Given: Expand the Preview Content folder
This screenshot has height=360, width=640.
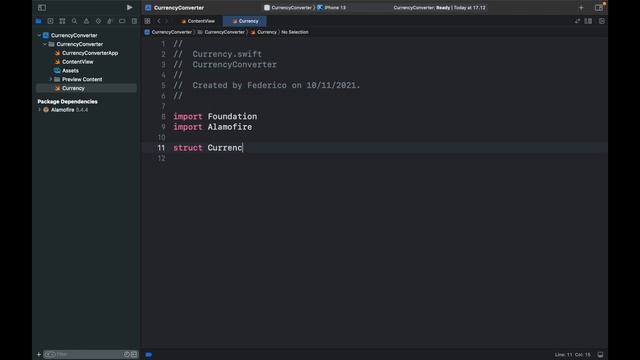Looking at the screenshot, I should pyautogui.click(x=51, y=79).
